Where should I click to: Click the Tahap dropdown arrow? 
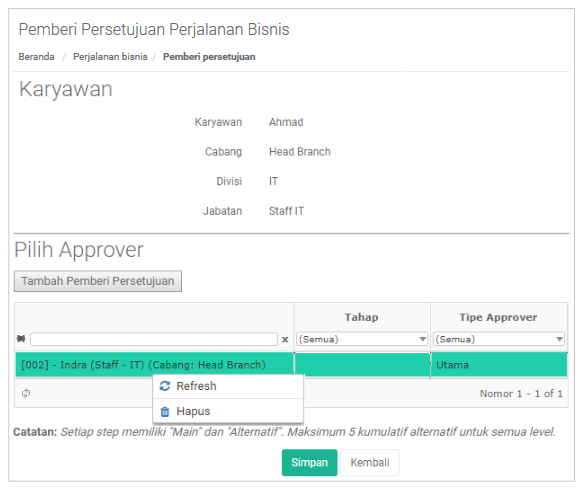coord(422,339)
